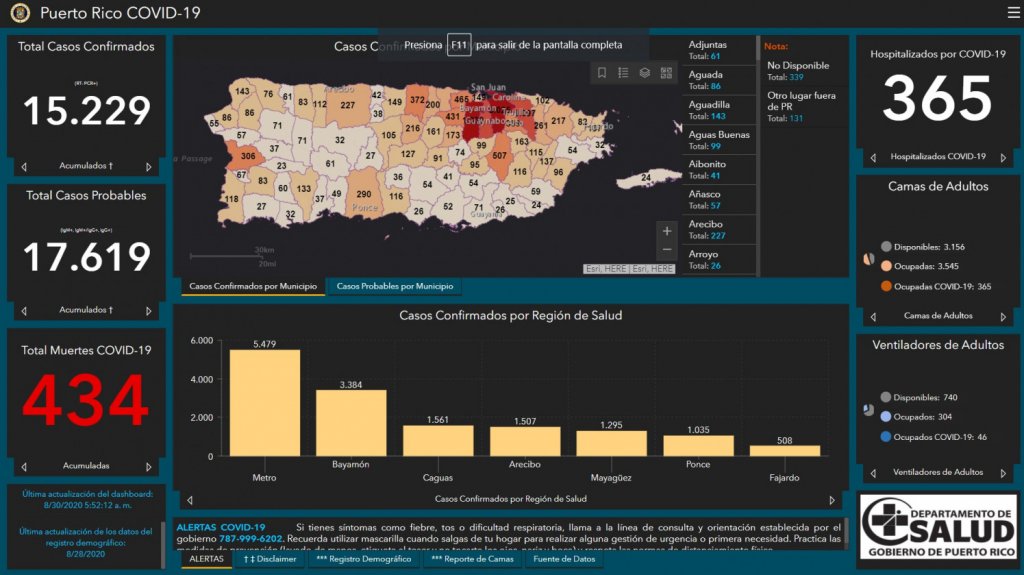
Task: Advance the Total Muertes Acumuladas panel
Action: click(x=149, y=467)
